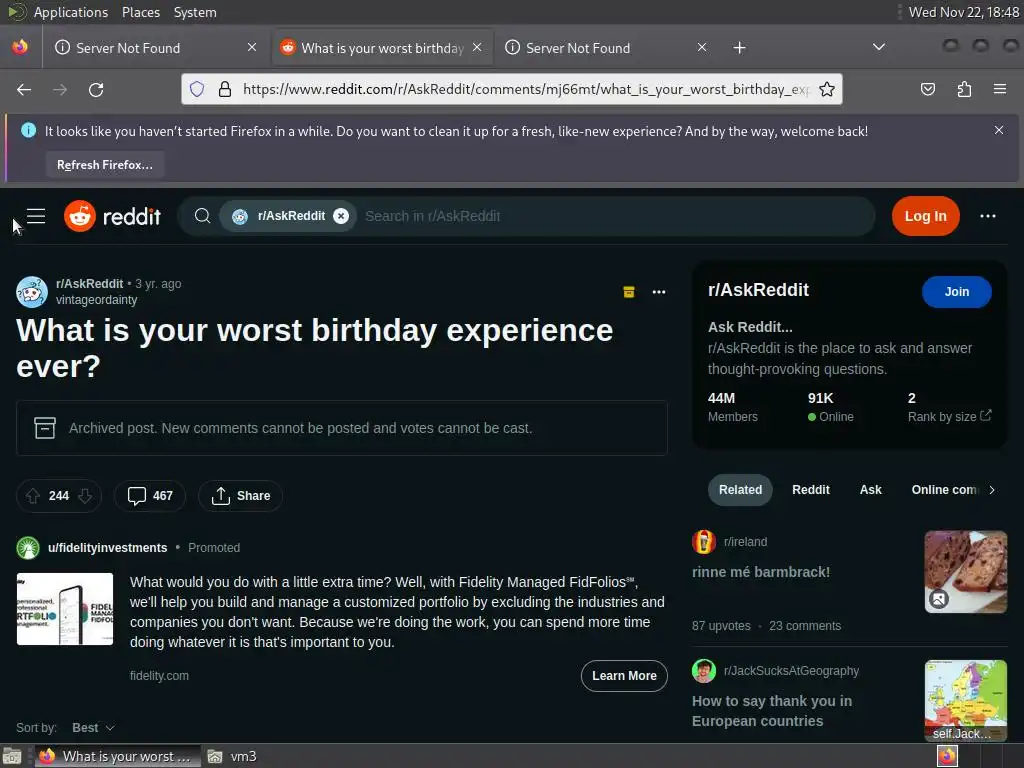Open the System menu
1024x768 pixels.
[x=195, y=12]
